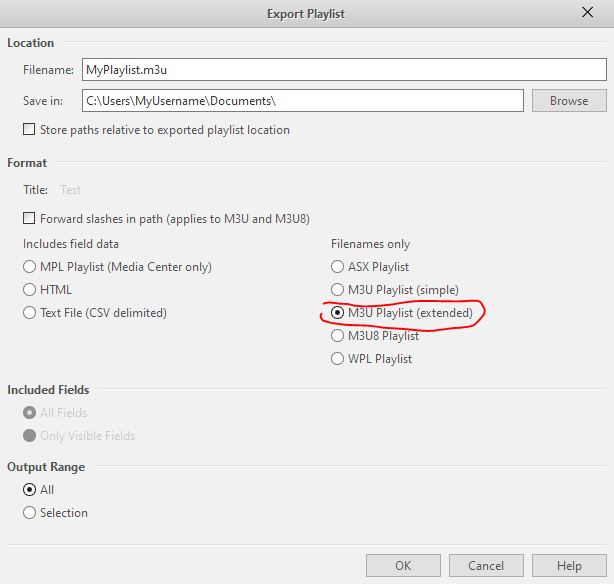Toggle Forward slashes in path checkbox
The width and height of the screenshot is (614, 584).
click(x=29, y=218)
